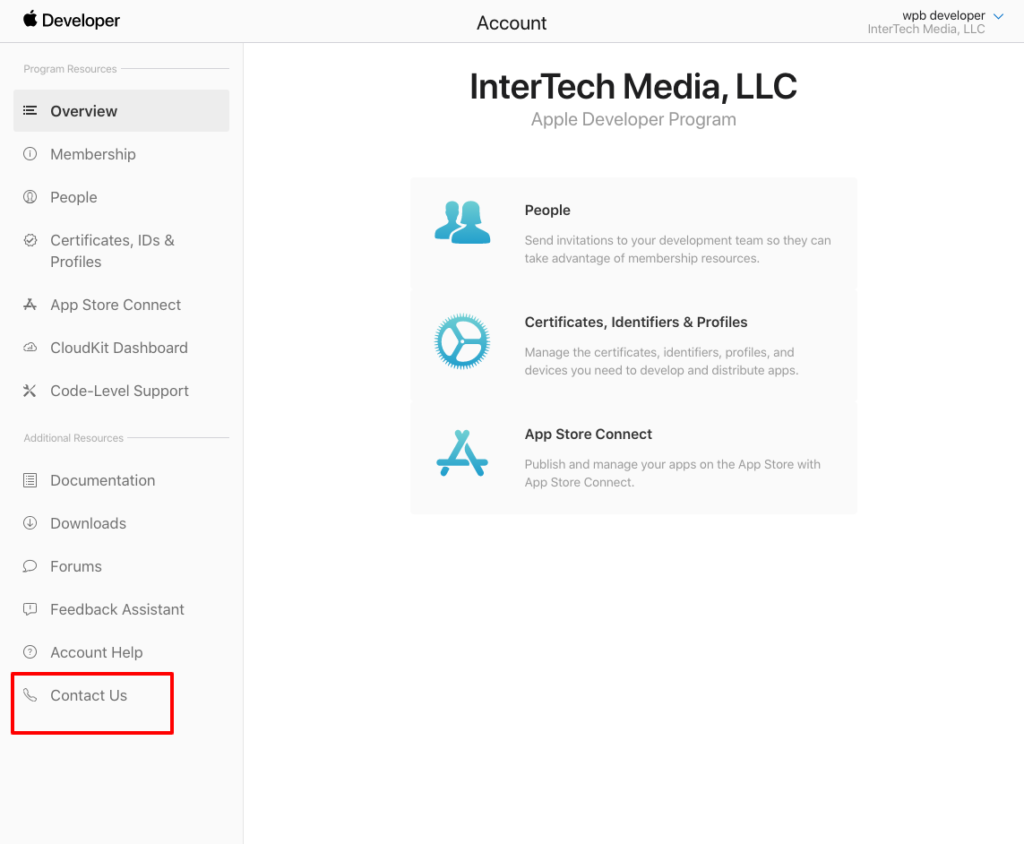Click the Membership info icon
The height and width of the screenshot is (844, 1024).
30,154
